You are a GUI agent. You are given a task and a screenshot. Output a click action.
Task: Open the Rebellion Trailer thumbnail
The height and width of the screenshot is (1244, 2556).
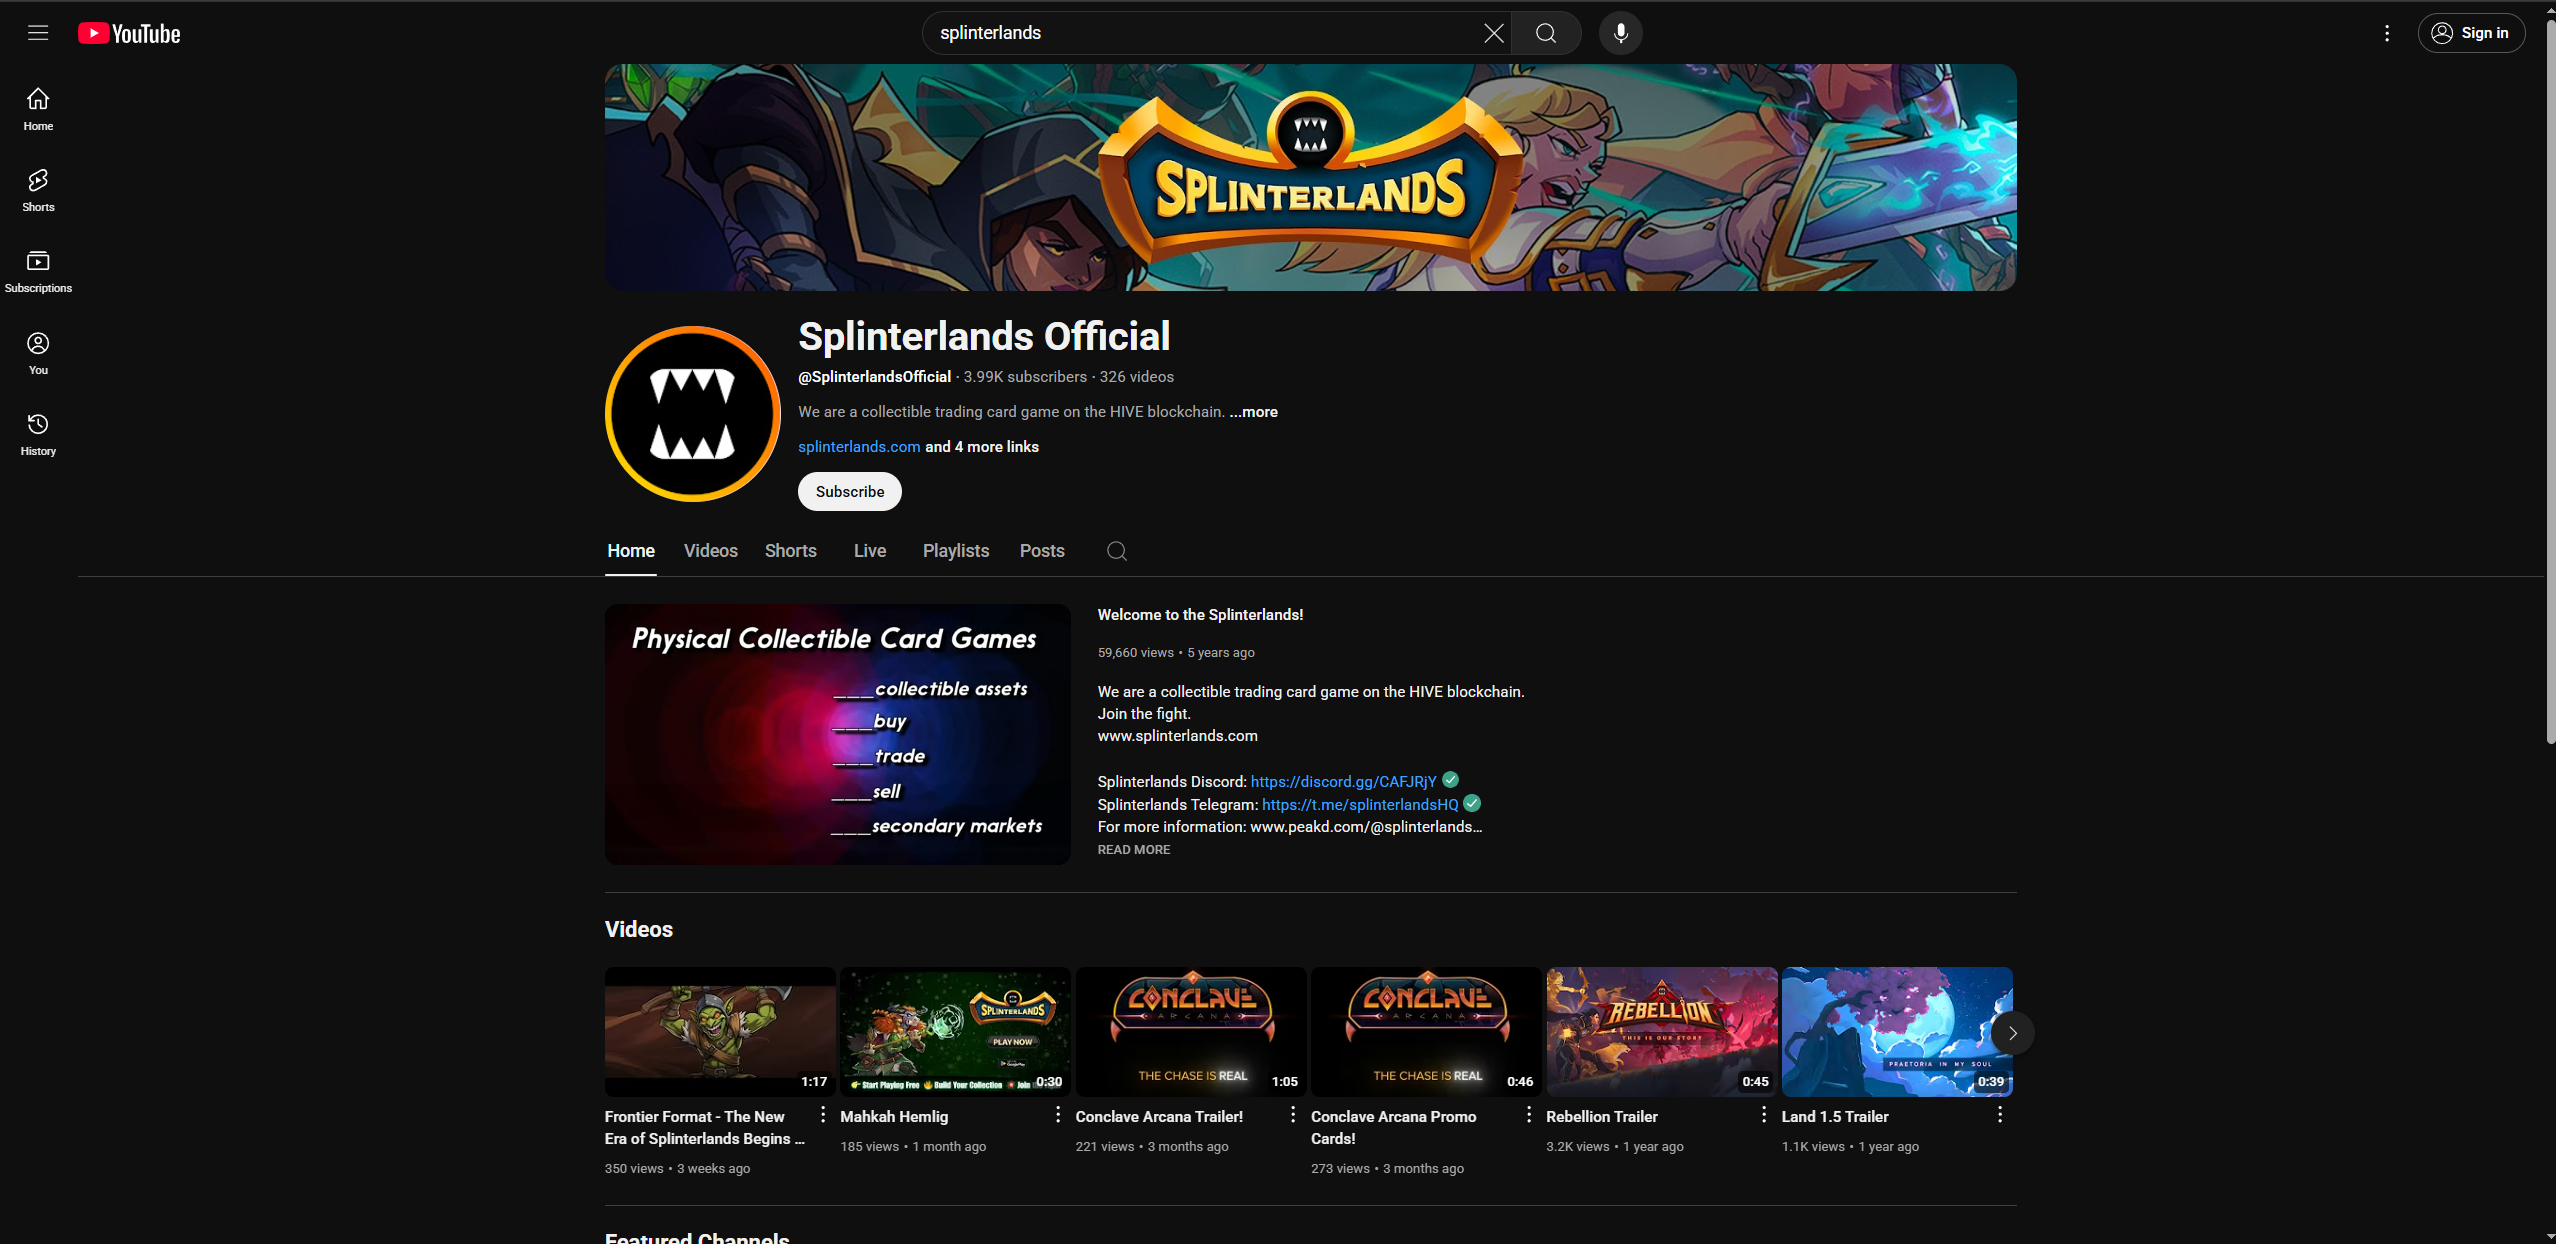1661,1032
